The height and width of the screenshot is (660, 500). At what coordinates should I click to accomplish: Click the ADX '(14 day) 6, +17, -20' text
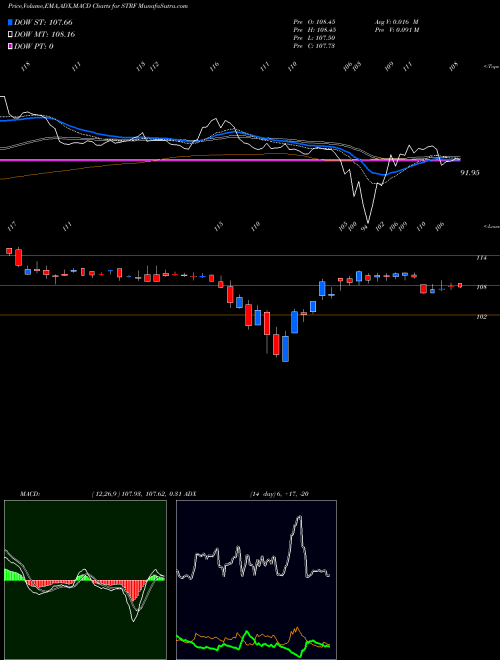tap(279, 494)
